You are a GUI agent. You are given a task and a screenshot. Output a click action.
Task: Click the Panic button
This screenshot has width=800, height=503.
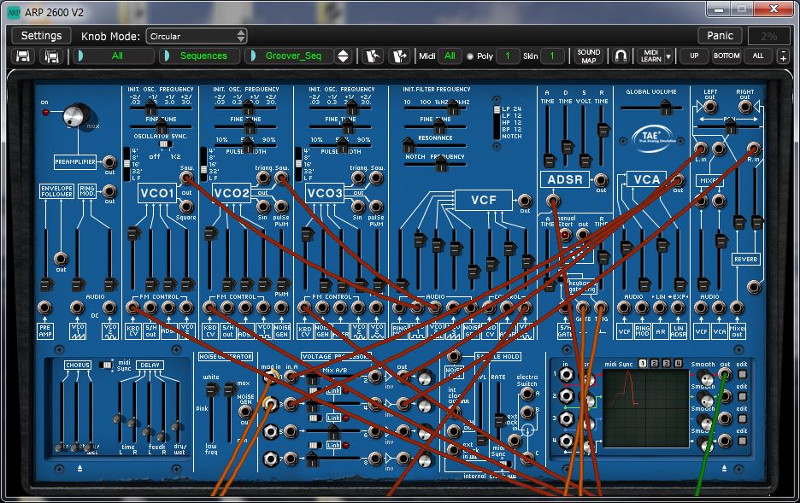coord(720,36)
